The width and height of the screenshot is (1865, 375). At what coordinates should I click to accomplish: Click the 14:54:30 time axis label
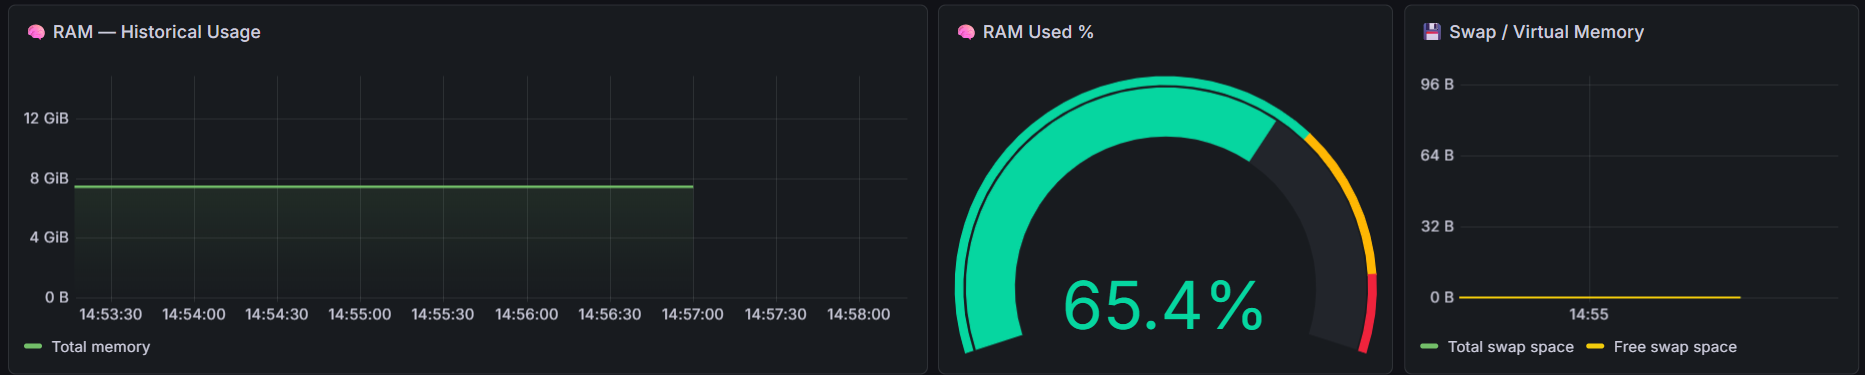[277, 314]
